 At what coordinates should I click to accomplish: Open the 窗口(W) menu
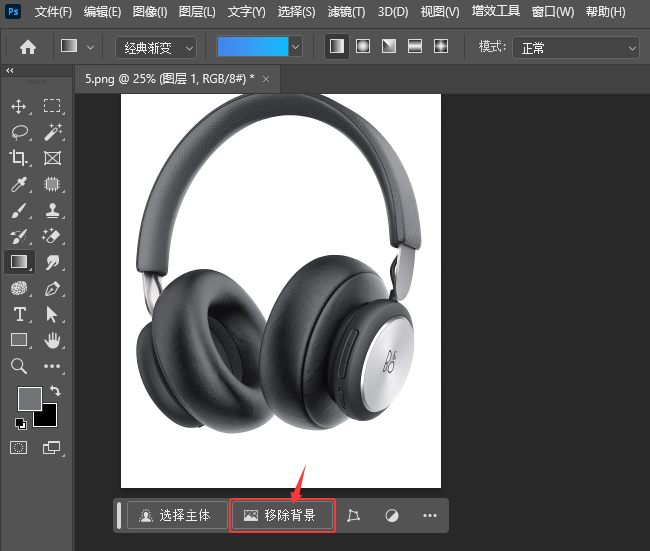553,12
